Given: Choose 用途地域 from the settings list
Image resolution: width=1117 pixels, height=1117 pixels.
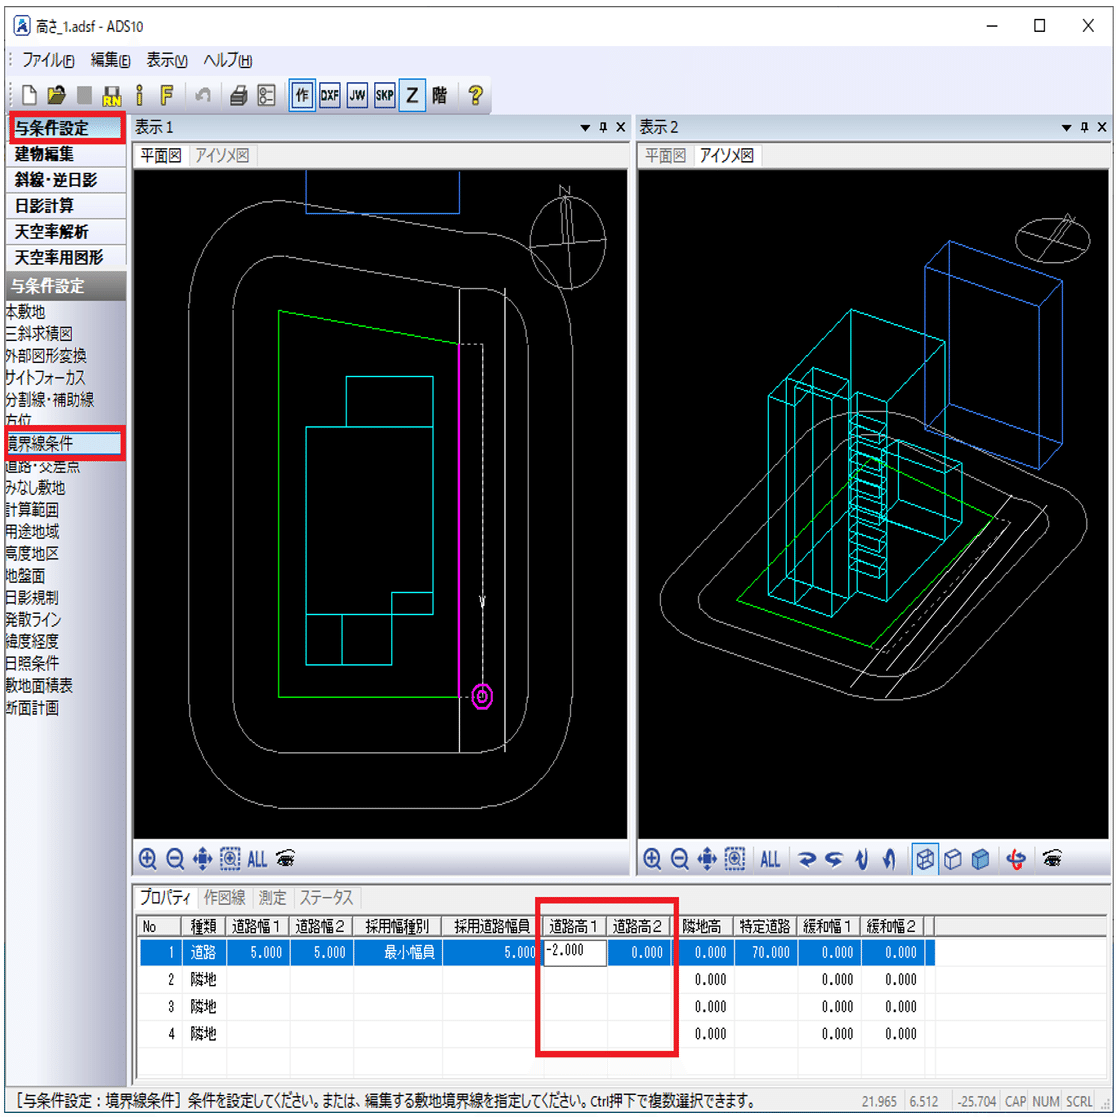Looking at the screenshot, I should [x=33, y=531].
